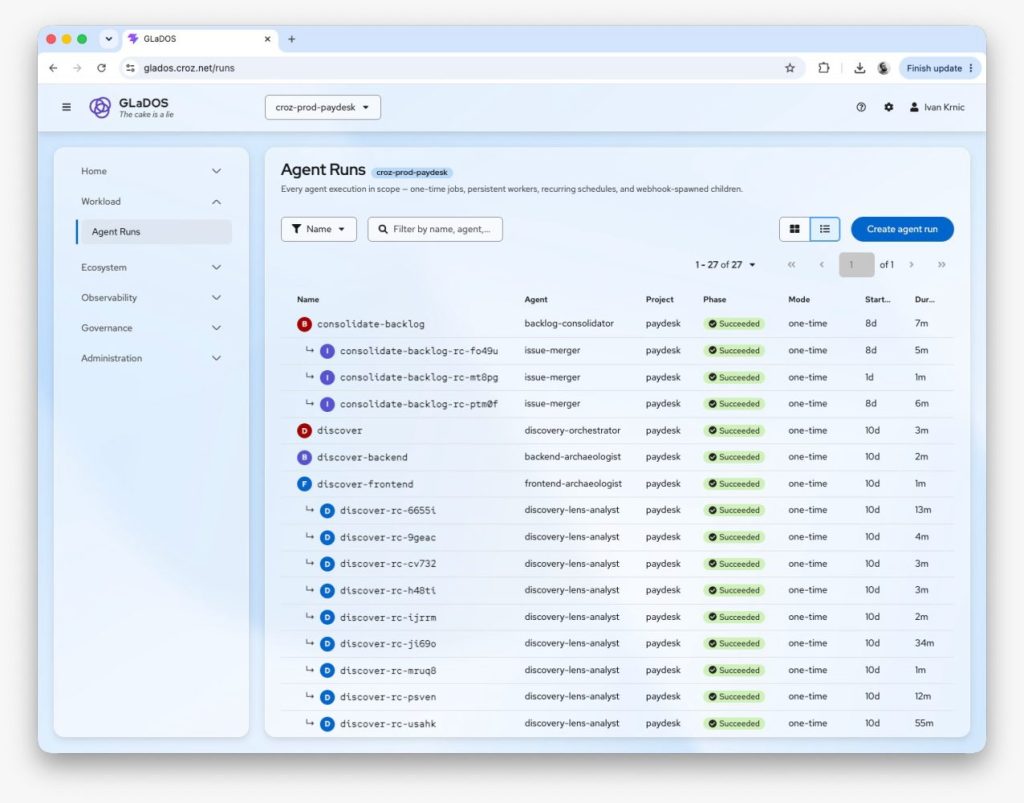Click the D icon for discover-rc-ji69o

(327, 644)
